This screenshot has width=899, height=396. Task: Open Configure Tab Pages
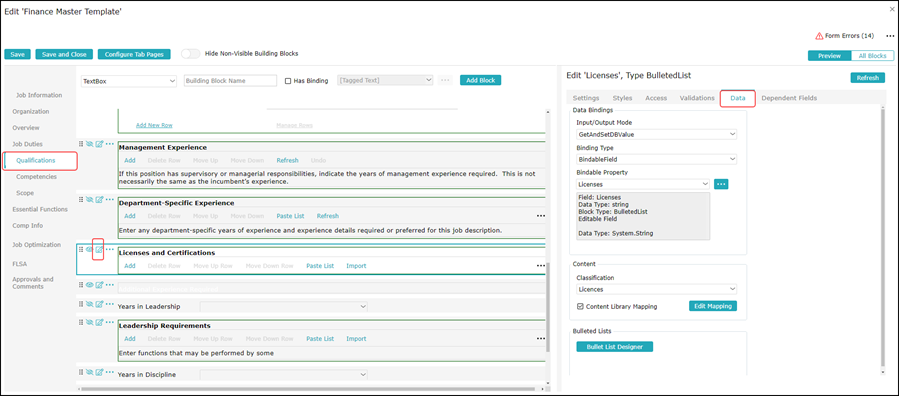pyautogui.click(x=134, y=54)
